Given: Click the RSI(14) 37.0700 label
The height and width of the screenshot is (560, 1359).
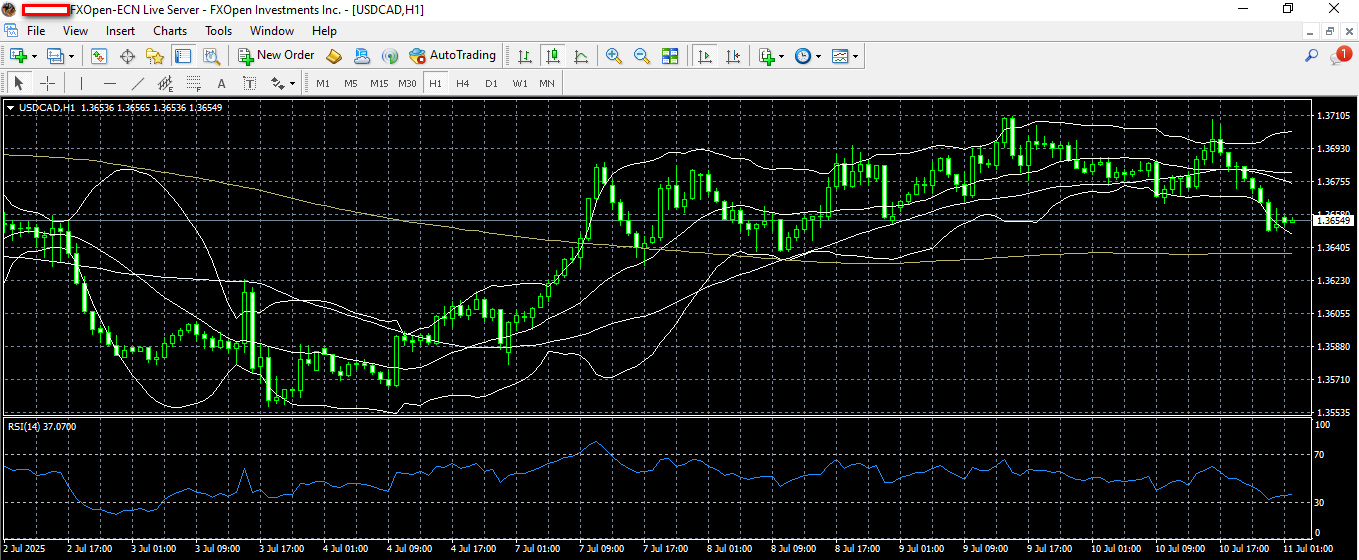Looking at the screenshot, I should click(41, 426).
